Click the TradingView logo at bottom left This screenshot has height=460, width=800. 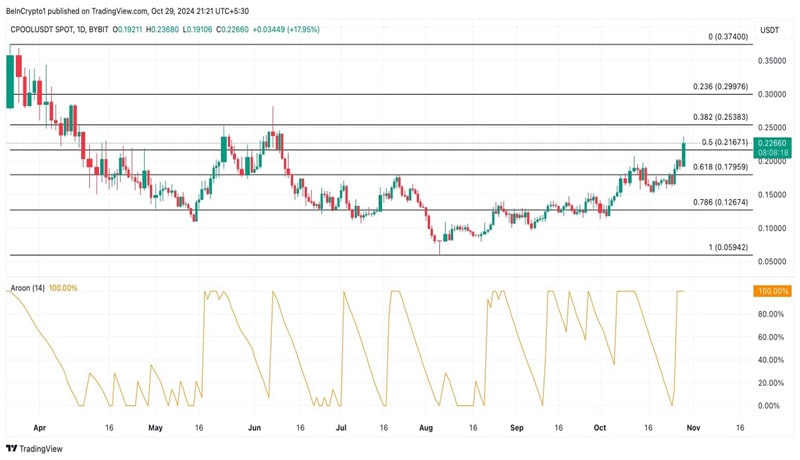click(x=34, y=449)
